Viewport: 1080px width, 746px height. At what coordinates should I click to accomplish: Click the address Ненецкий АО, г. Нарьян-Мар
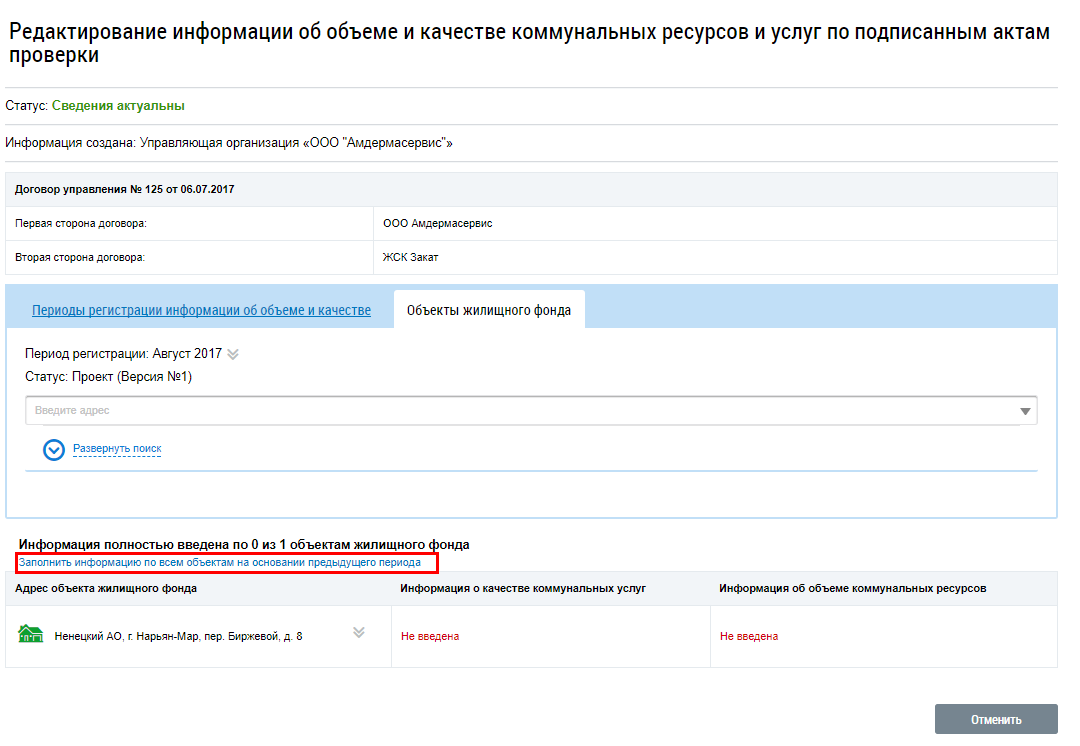point(178,636)
